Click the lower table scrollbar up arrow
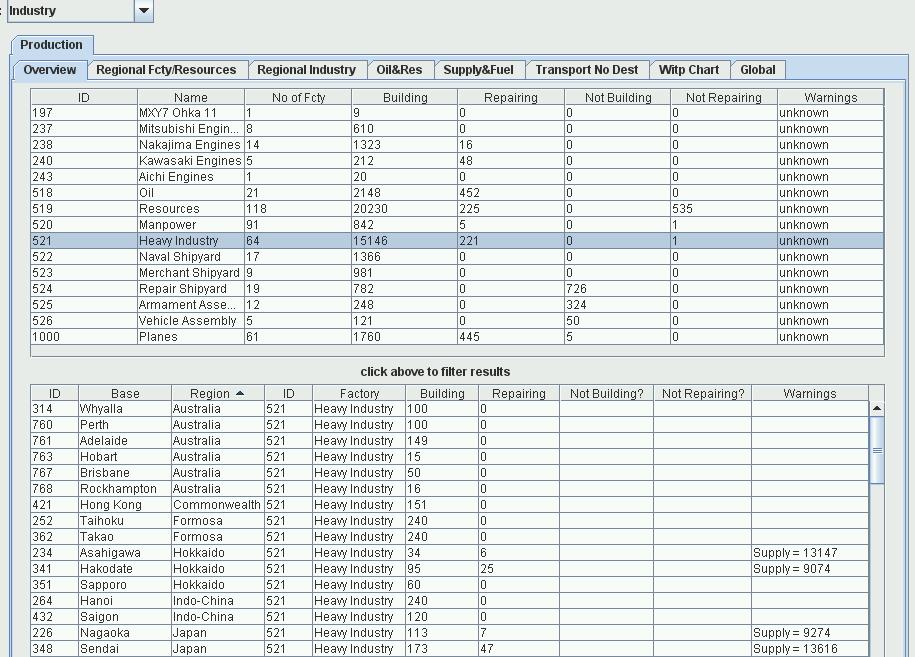Viewport: 915px width, 657px height. 876,408
